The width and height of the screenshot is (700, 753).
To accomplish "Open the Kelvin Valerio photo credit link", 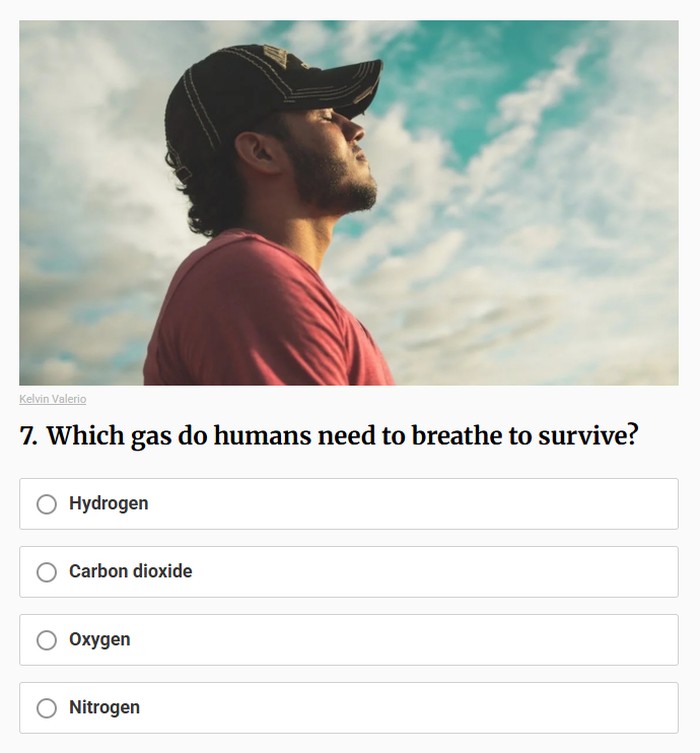I will [53, 399].
